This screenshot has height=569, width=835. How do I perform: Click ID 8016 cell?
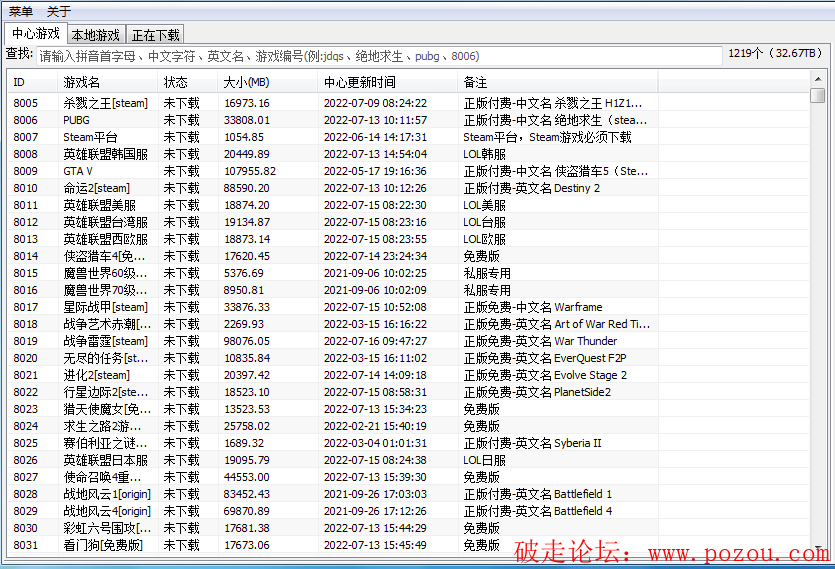point(26,290)
